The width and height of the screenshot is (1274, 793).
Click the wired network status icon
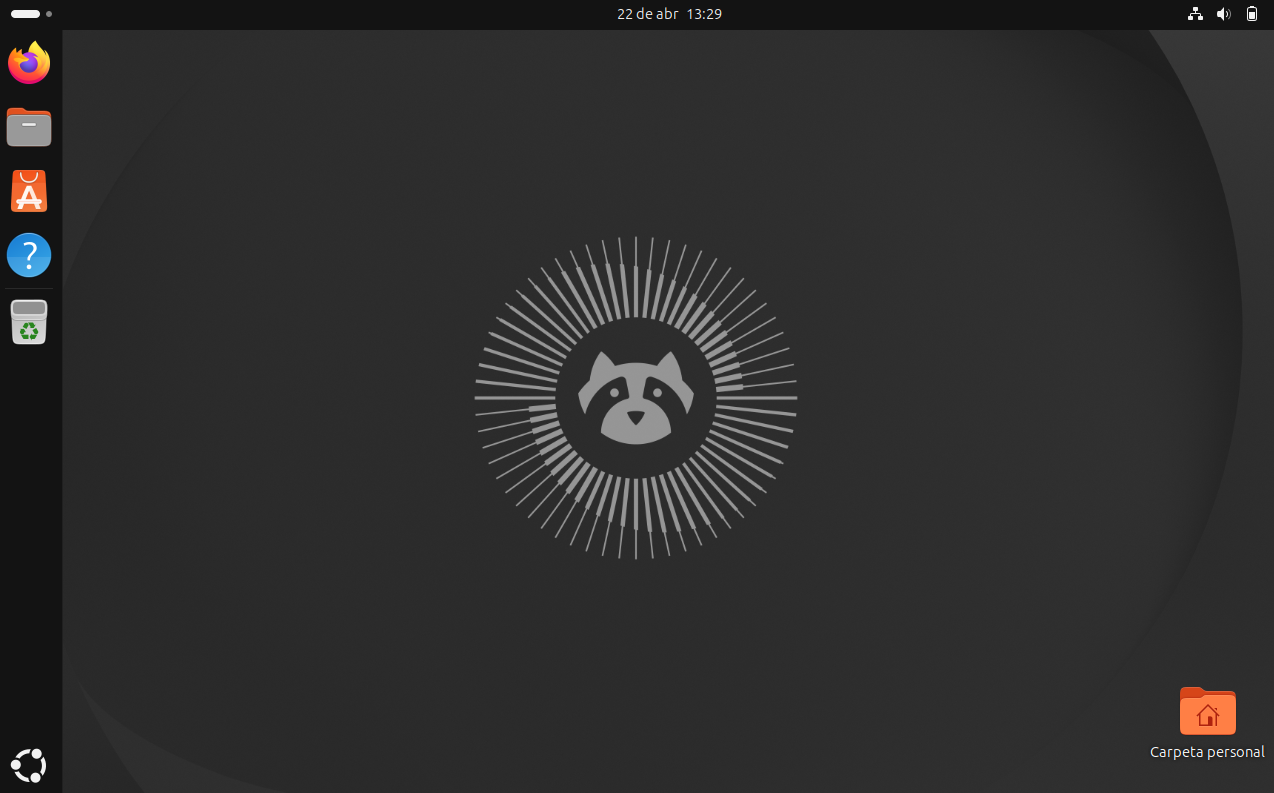click(1194, 14)
